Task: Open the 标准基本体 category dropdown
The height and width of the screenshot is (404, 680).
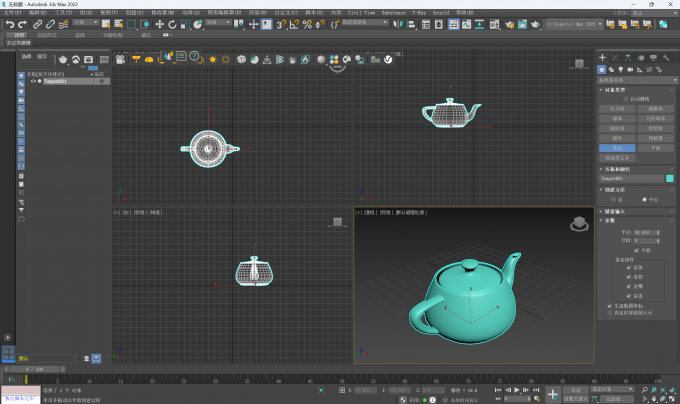Action: point(638,80)
